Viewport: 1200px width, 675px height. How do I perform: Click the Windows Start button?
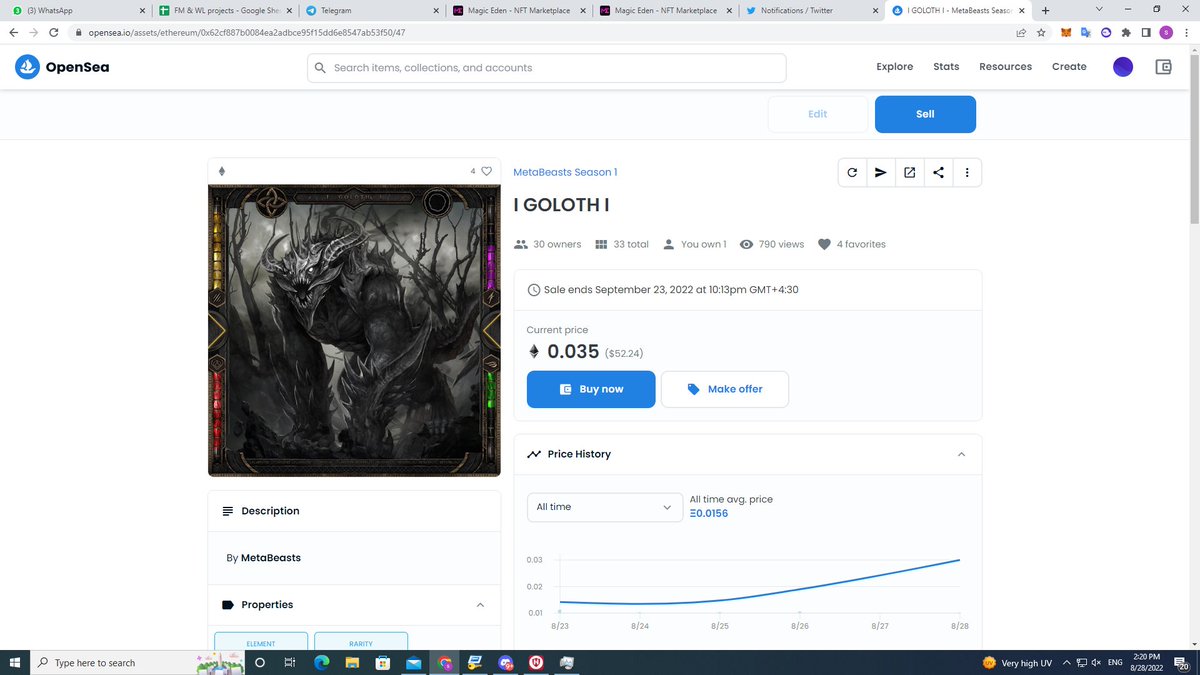coord(14,662)
